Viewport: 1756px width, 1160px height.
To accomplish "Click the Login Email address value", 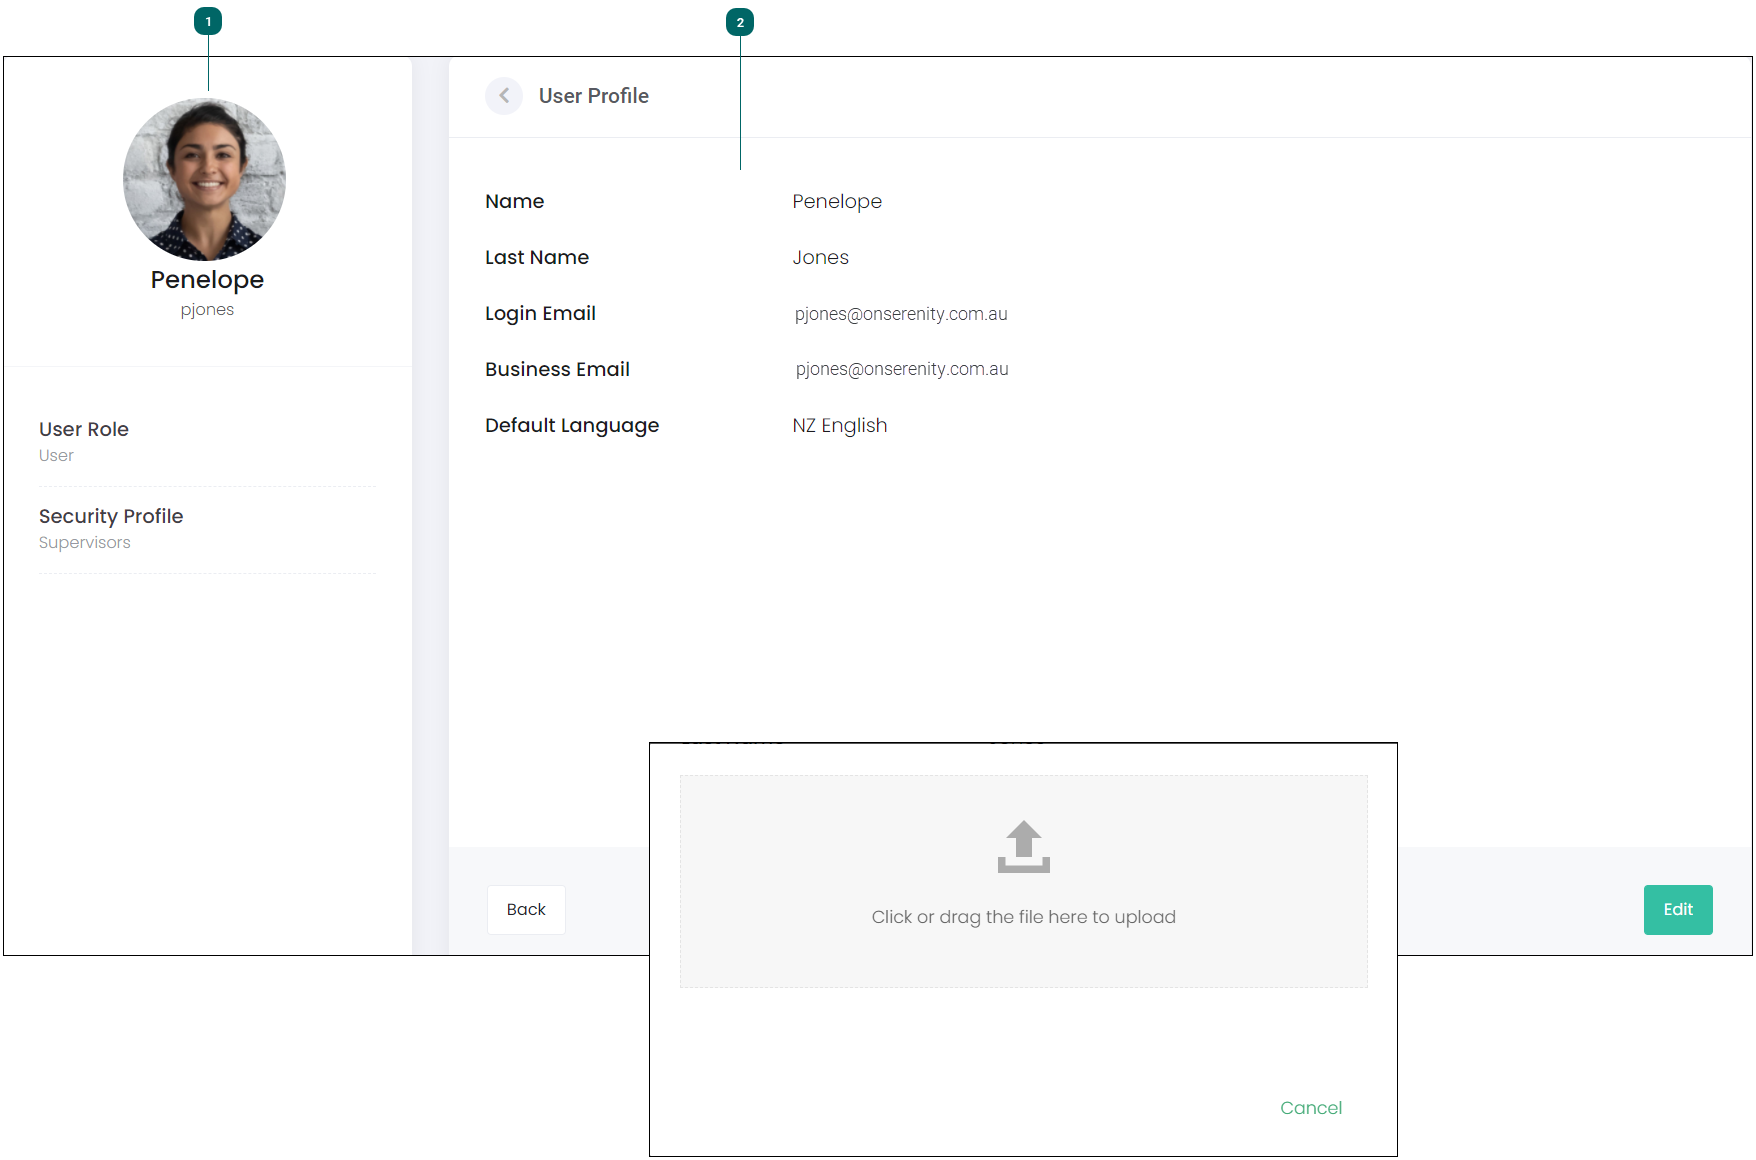I will [901, 314].
